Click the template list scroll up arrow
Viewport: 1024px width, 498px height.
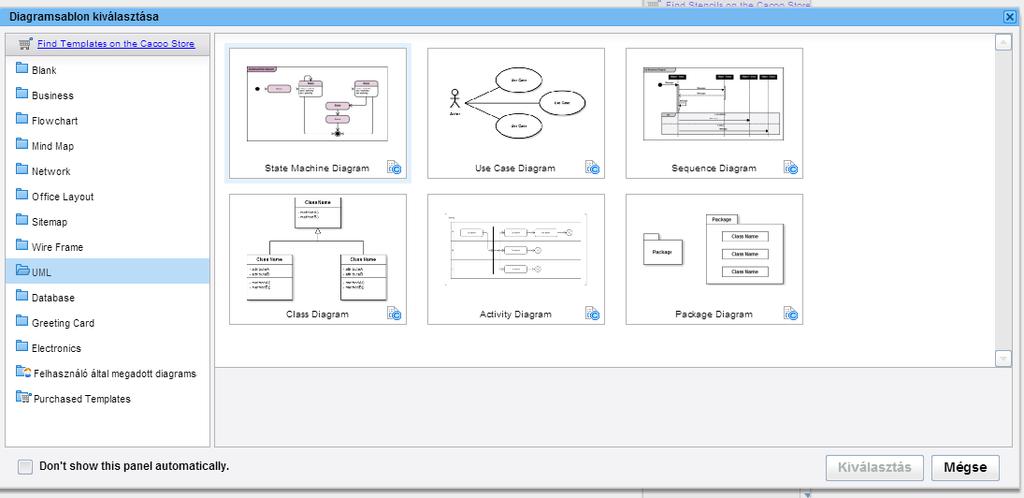pyautogui.click(x=1002, y=42)
